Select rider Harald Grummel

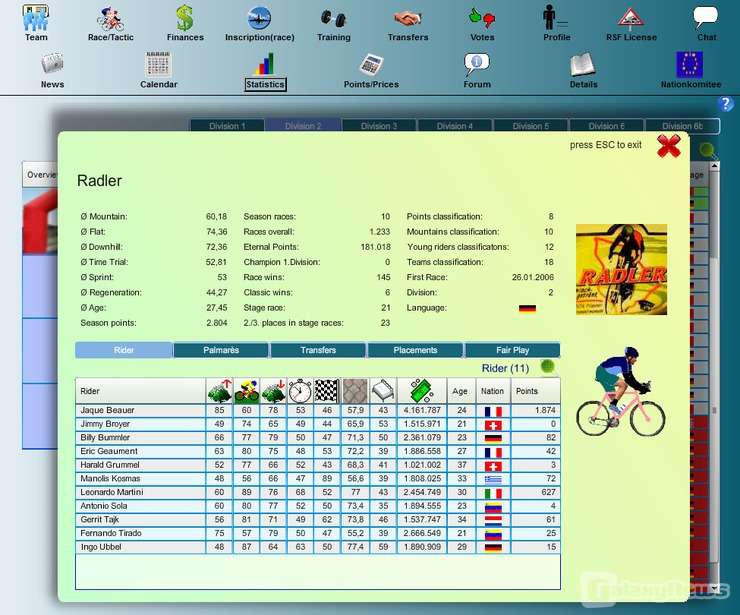pyautogui.click(x=318, y=465)
